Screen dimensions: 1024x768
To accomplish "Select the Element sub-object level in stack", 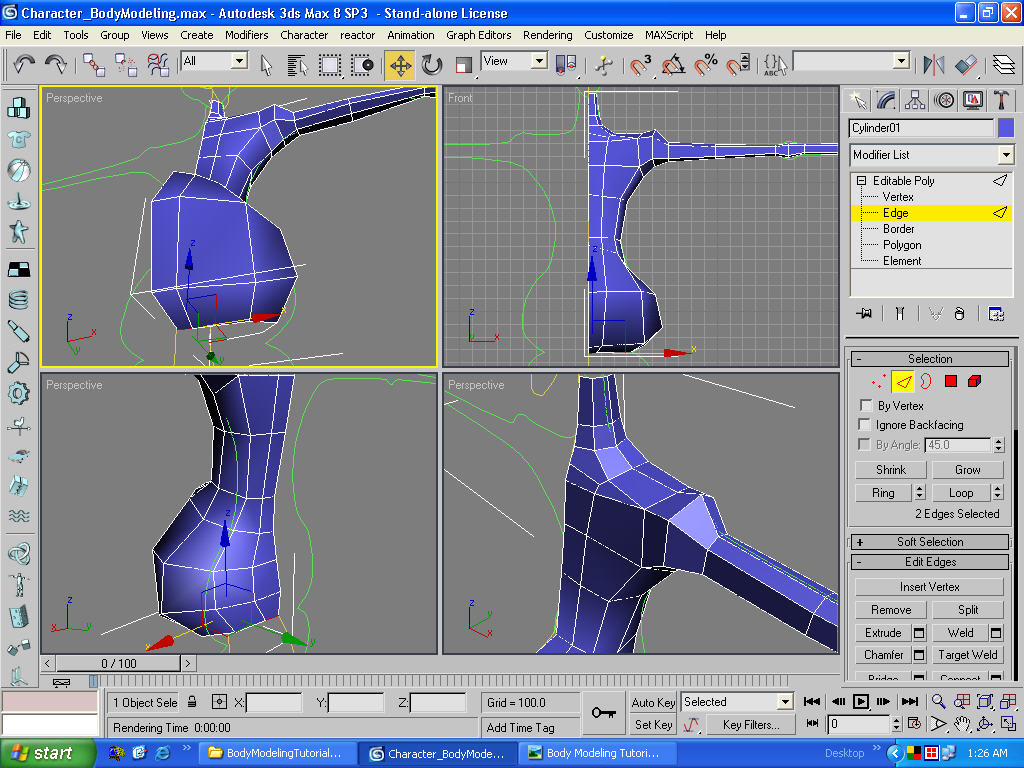I will 902,261.
